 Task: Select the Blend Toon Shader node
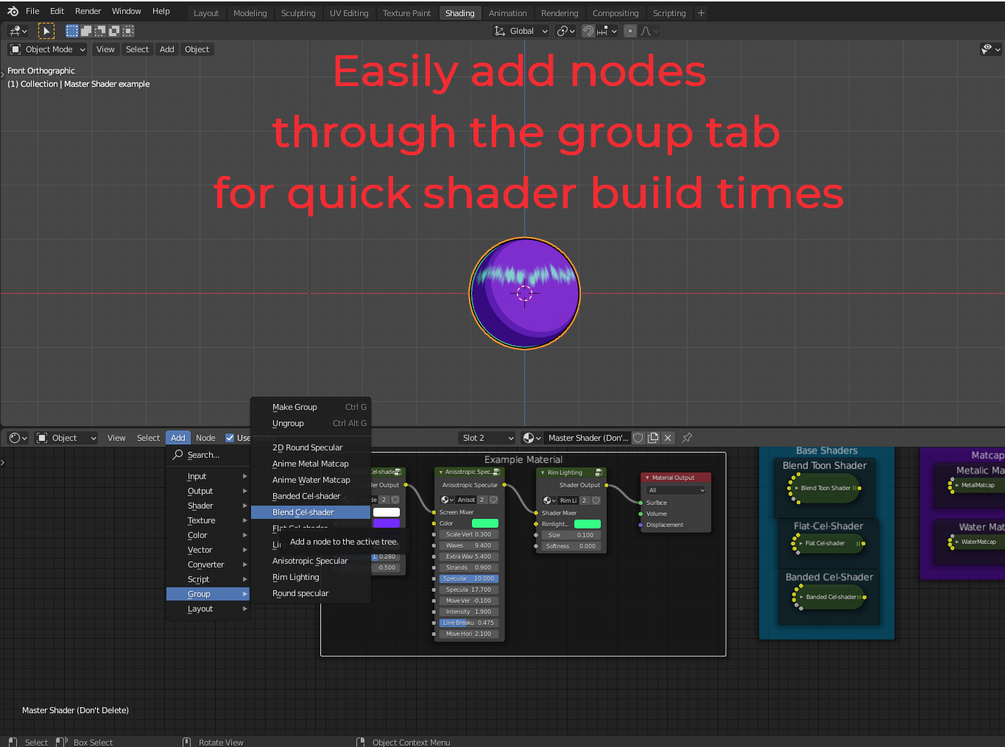point(824,488)
